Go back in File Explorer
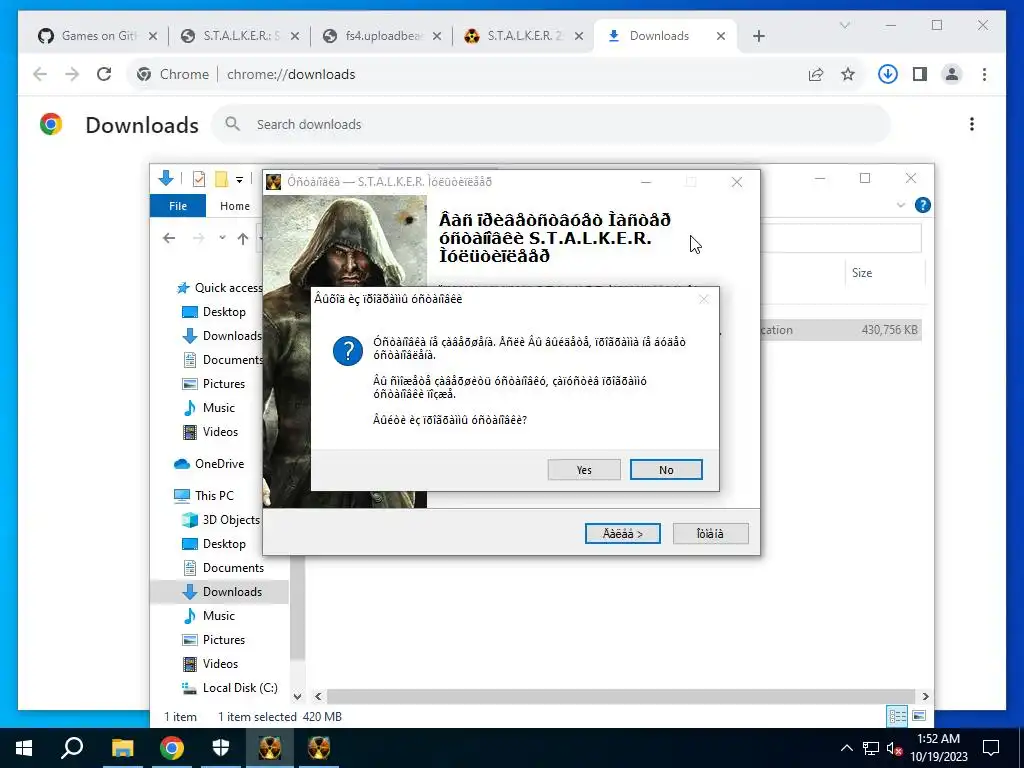 pyautogui.click(x=169, y=238)
